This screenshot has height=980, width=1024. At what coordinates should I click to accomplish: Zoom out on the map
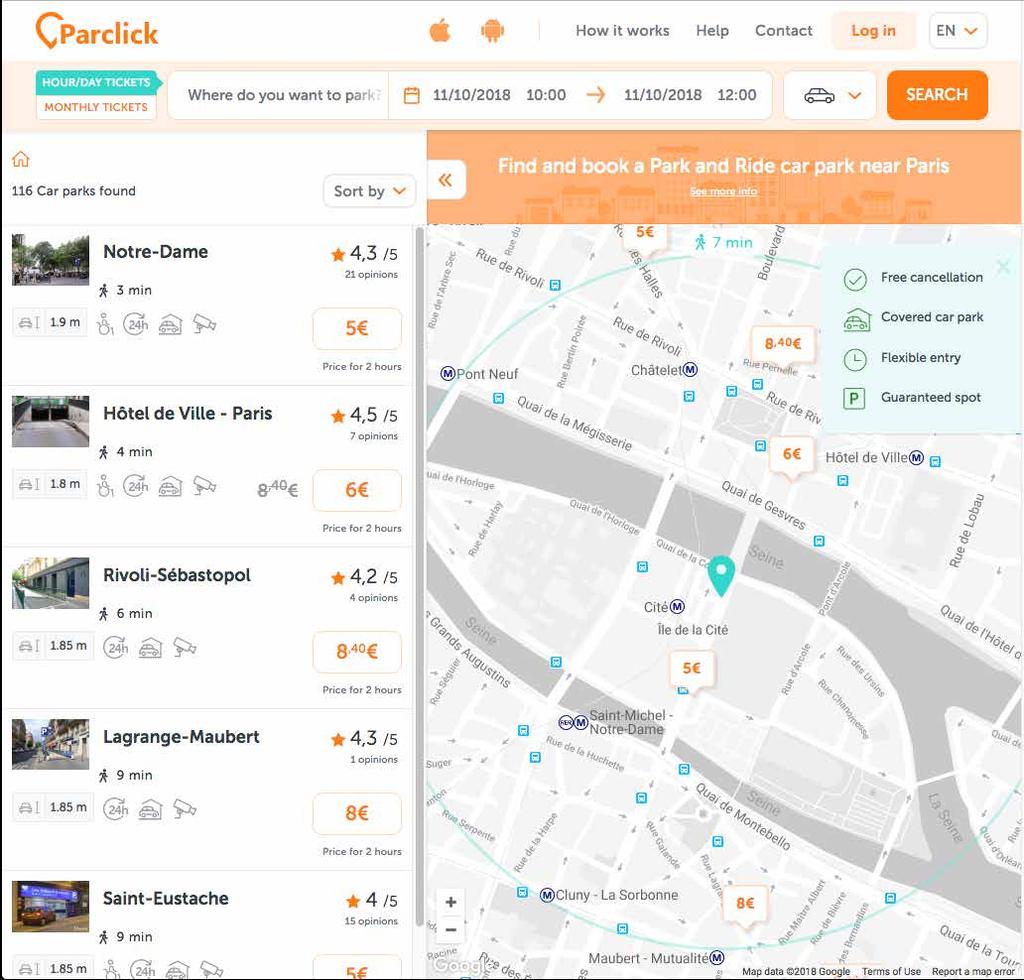[451, 929]
